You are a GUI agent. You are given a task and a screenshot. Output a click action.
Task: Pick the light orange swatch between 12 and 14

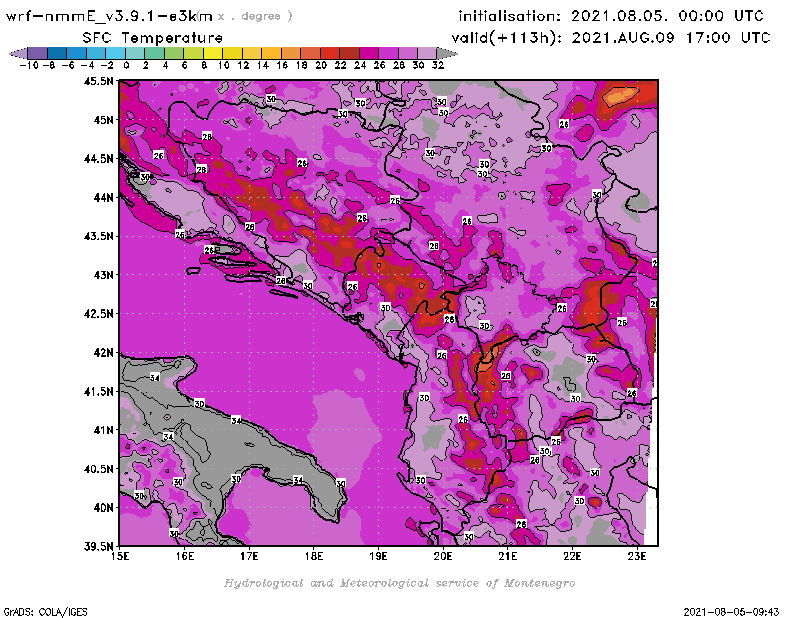coord(252,53)
